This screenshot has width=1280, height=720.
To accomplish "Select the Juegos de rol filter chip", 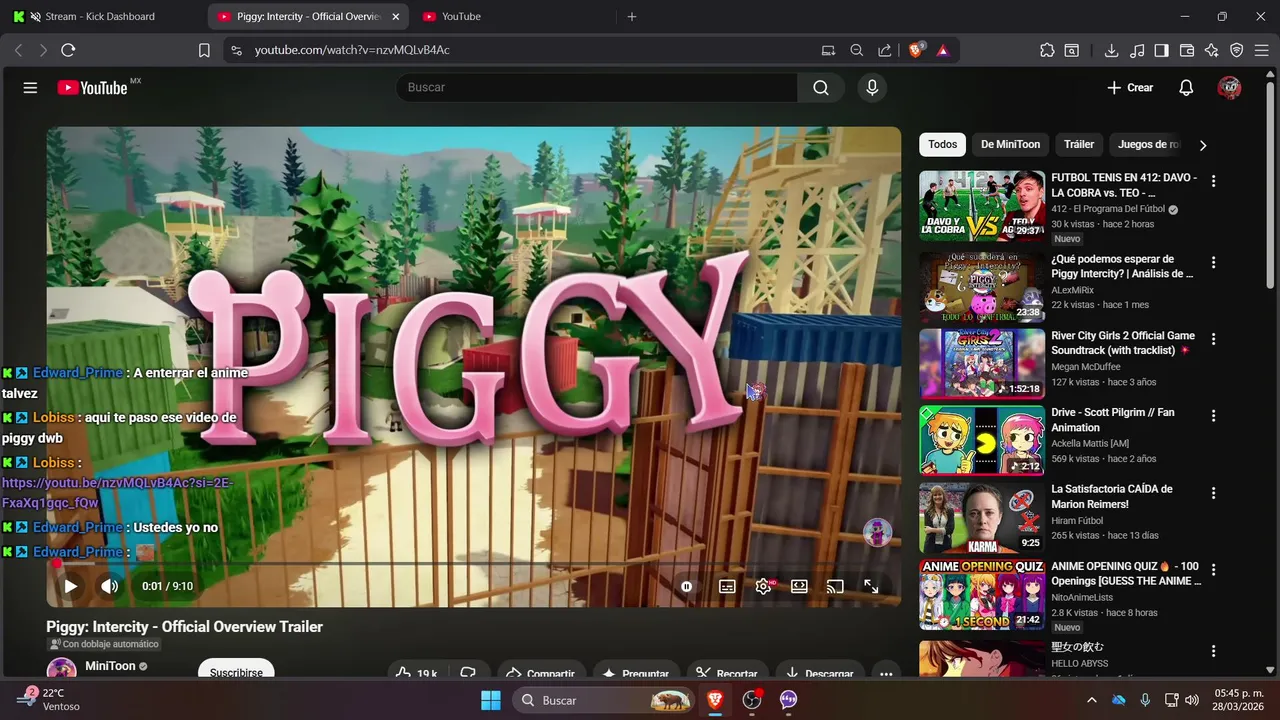I will click(x=1147, y=145).
